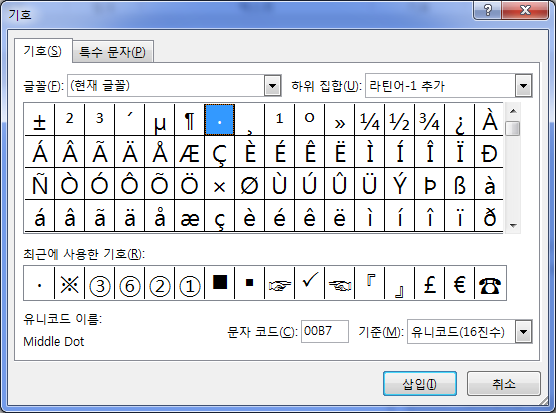Pick the recent middle dot symbol
Viewport: 556px width, 413px height.
tap(39, 283)
